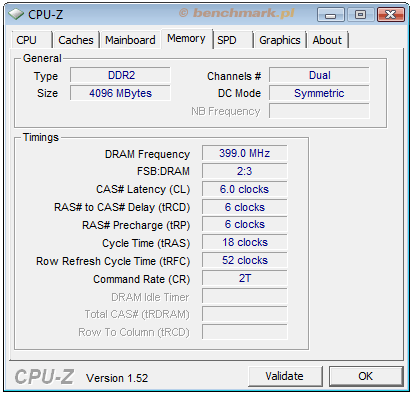Click the 2:3 FSB:DRAM ratio value
Screen dimensions: 412x396
point(245,171)
